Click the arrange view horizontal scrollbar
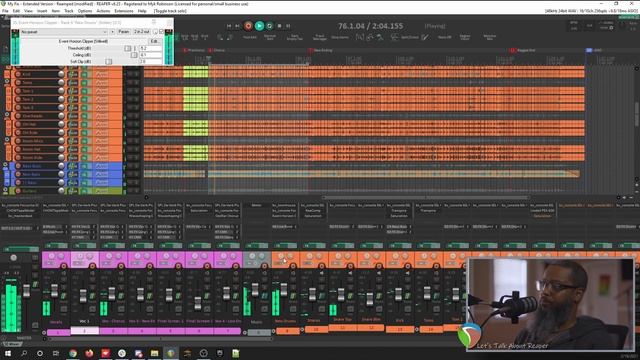 click(x=425, y=198)
